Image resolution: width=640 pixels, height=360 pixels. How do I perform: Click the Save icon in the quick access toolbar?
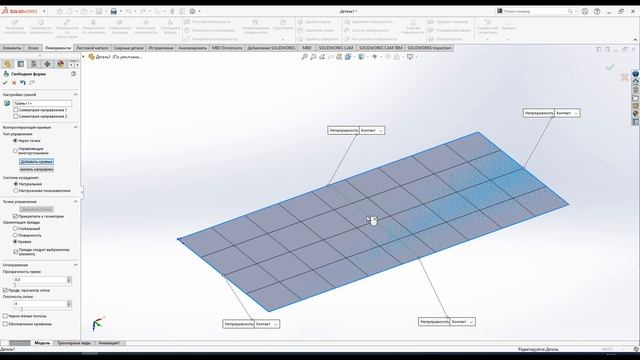tap(99, 11)
